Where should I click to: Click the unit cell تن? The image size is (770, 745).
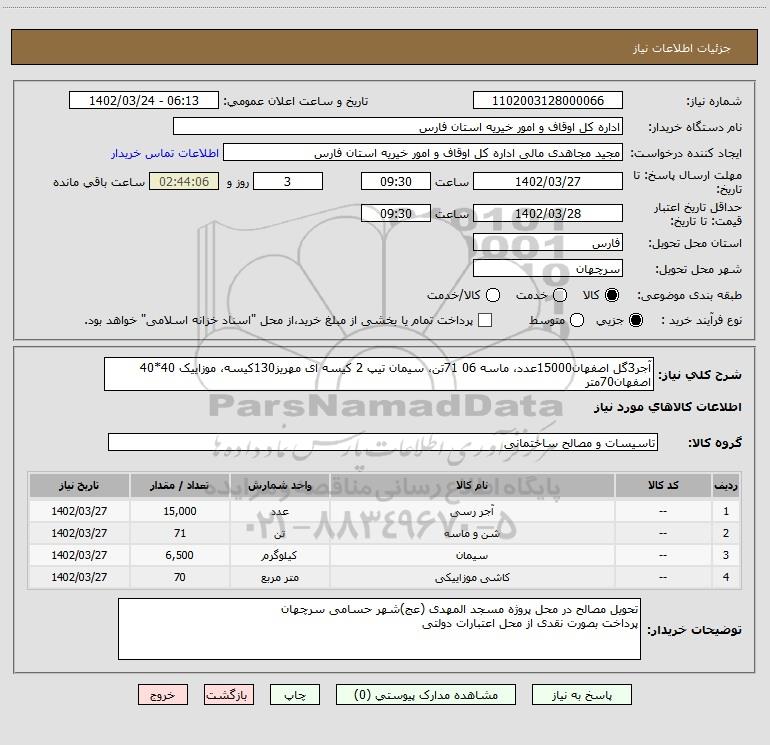click(x=279, y=533)
